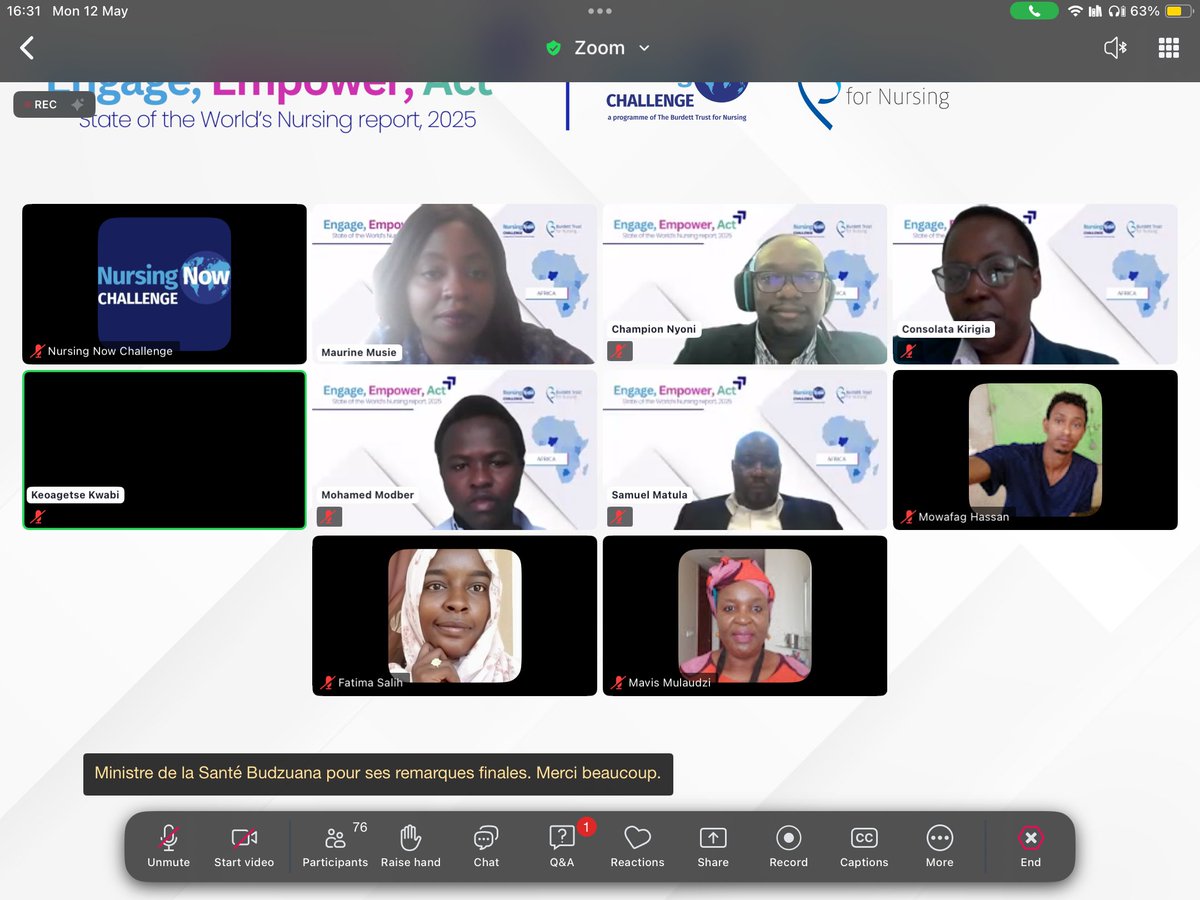The image size is (1200, 900).
Task: Select Mavis Mulaudzi's profile tile
Action: pyautogui.click(x=745, y=616)
